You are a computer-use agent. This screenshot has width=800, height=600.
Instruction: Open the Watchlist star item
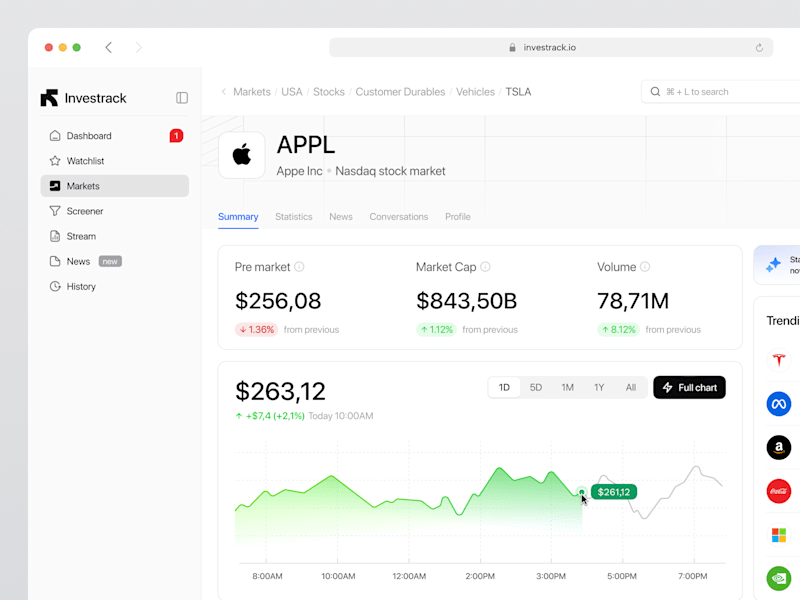coord(115,161)
